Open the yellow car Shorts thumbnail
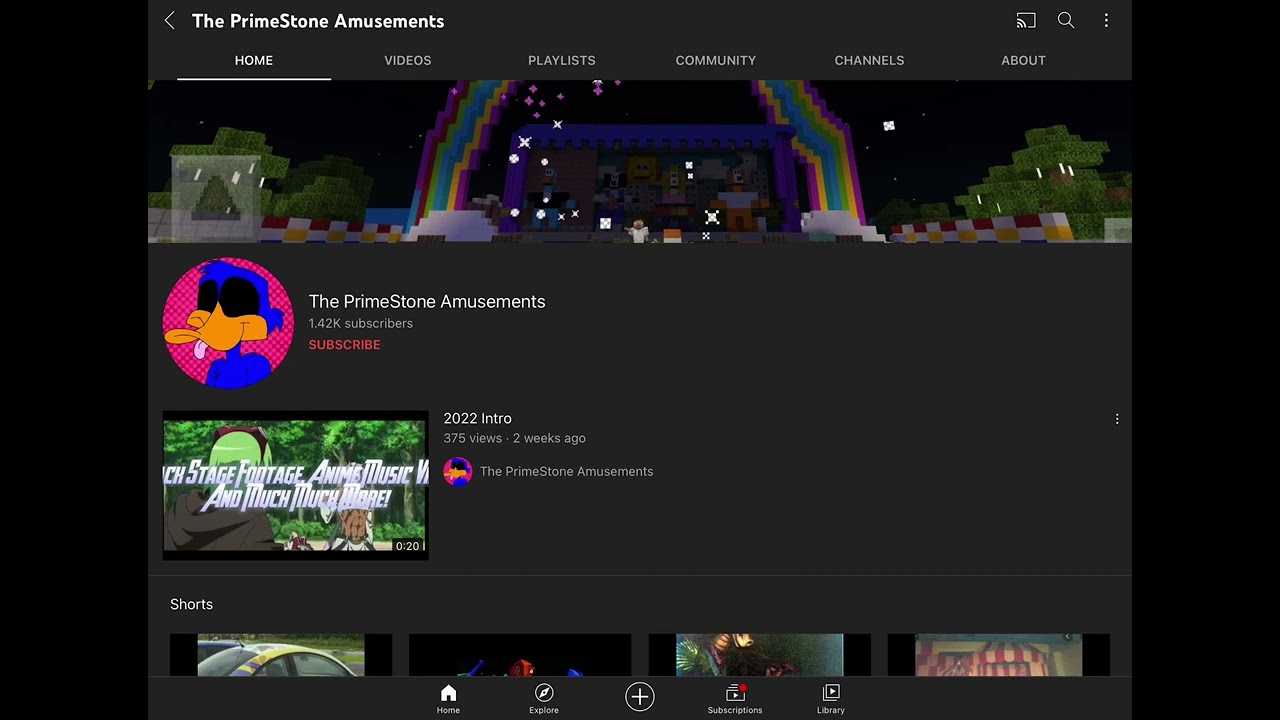The height and width of the screenshot is (720, 1280). pos(281,655)
